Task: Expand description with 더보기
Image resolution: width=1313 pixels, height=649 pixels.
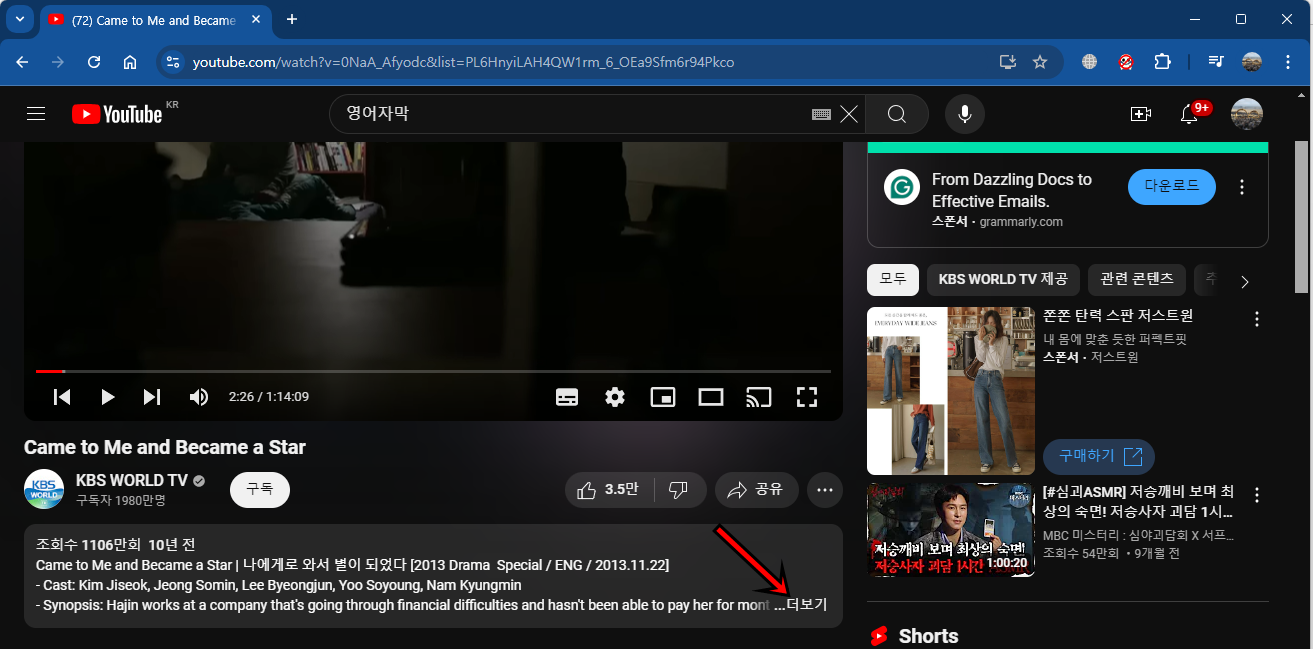Action: coord(806,605)
